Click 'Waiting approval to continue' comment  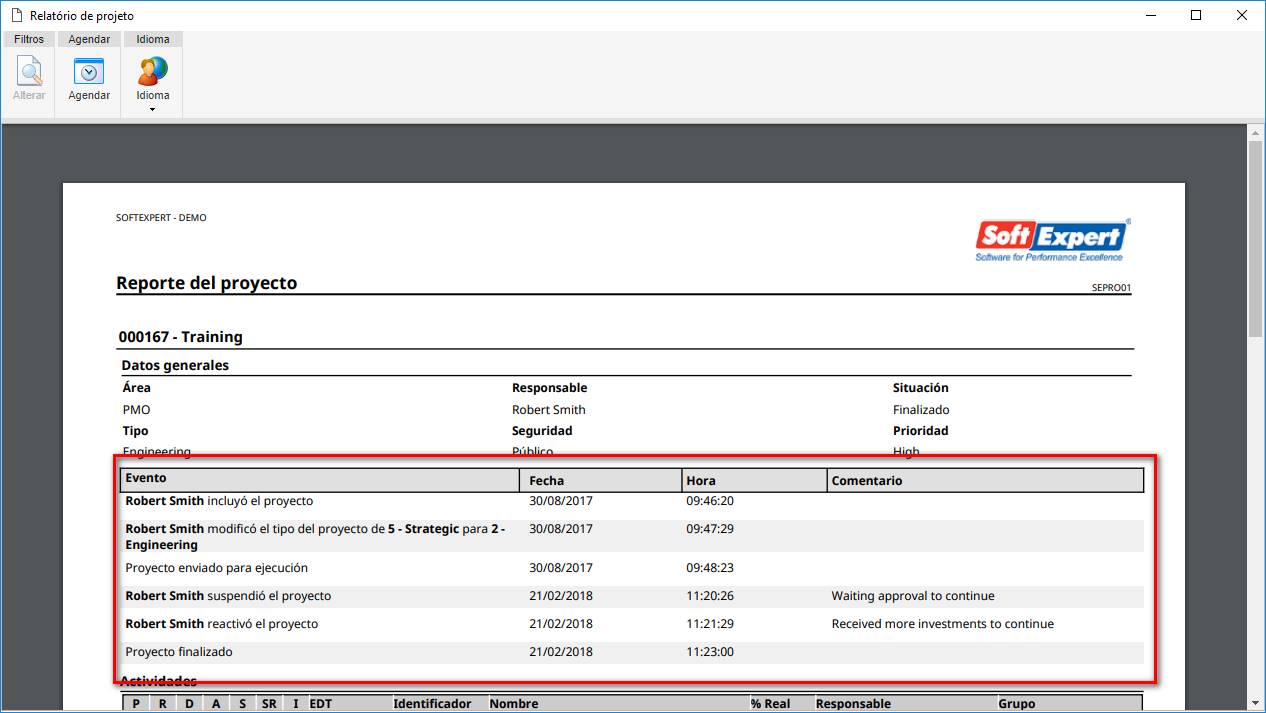913,596
